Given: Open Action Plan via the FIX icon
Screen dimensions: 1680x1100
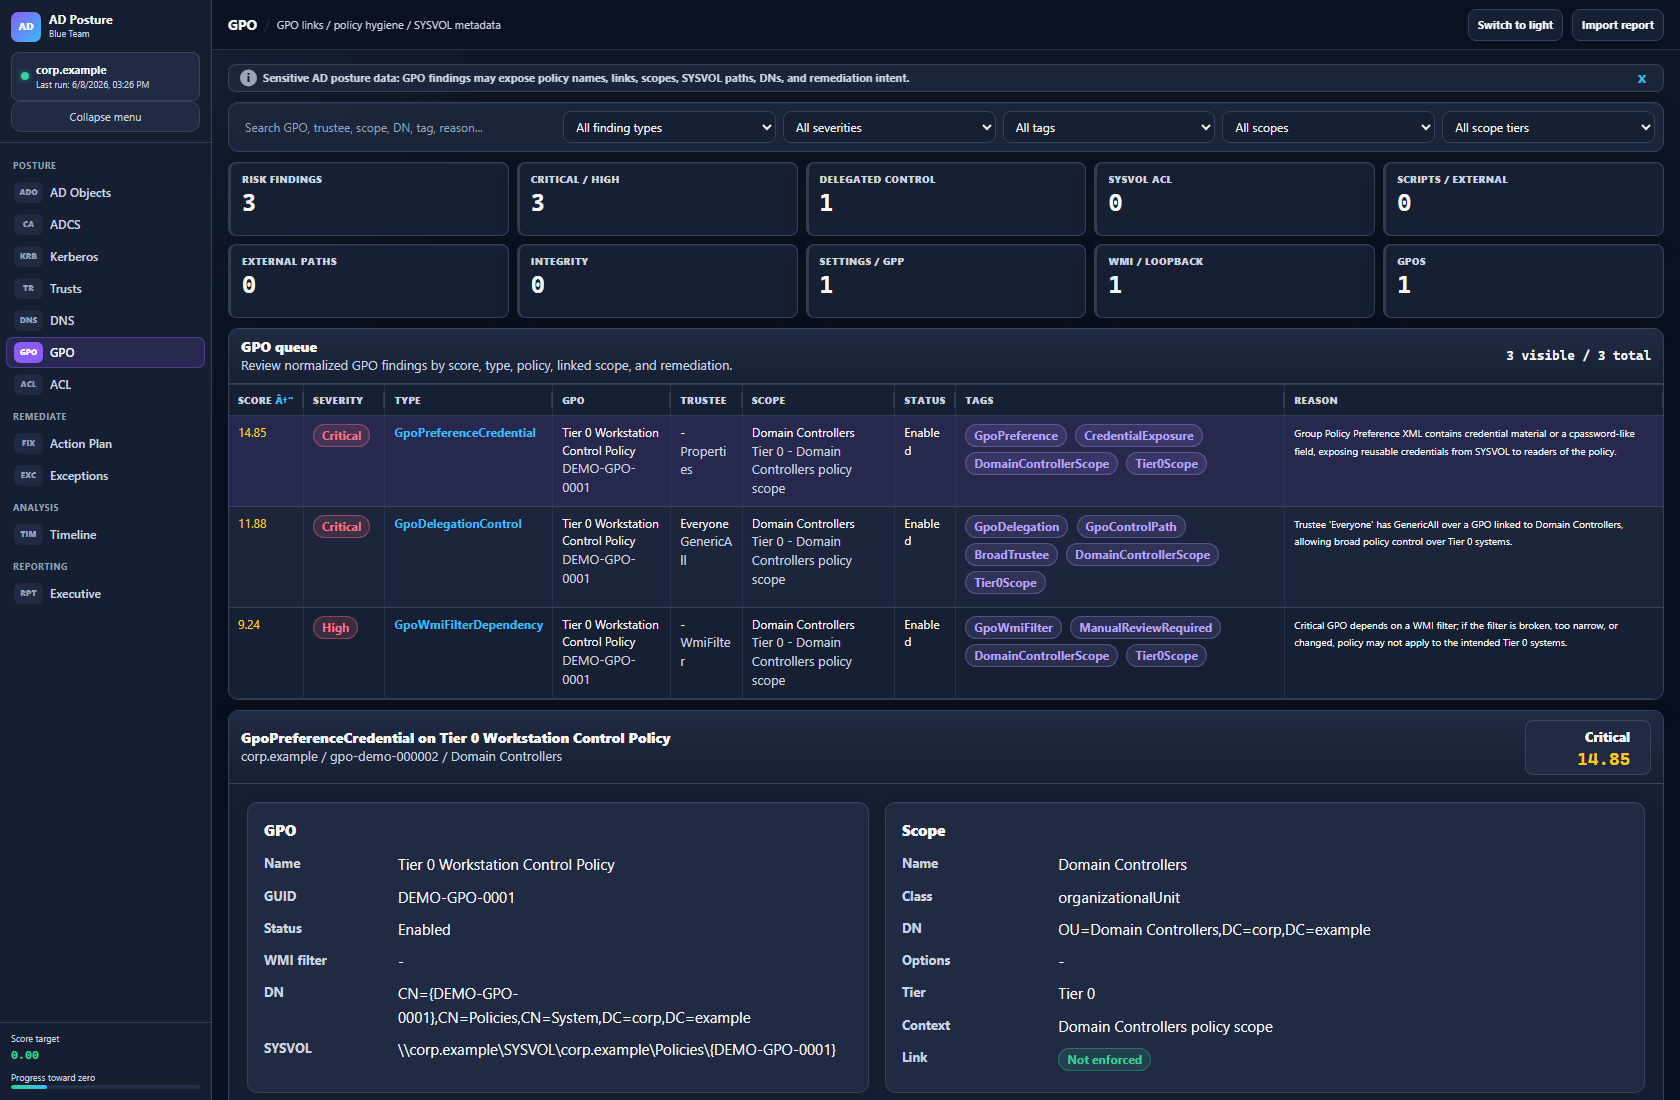Looking at the screenshot, I should point(28,443).
